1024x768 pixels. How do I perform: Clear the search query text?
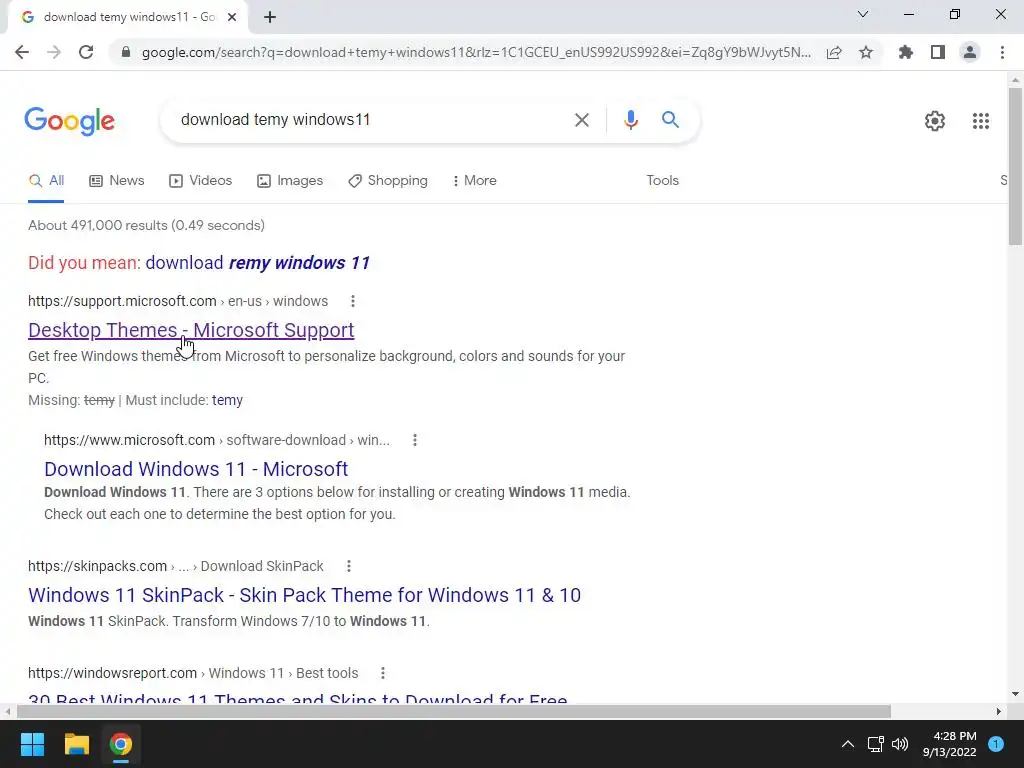coord(581,120)
